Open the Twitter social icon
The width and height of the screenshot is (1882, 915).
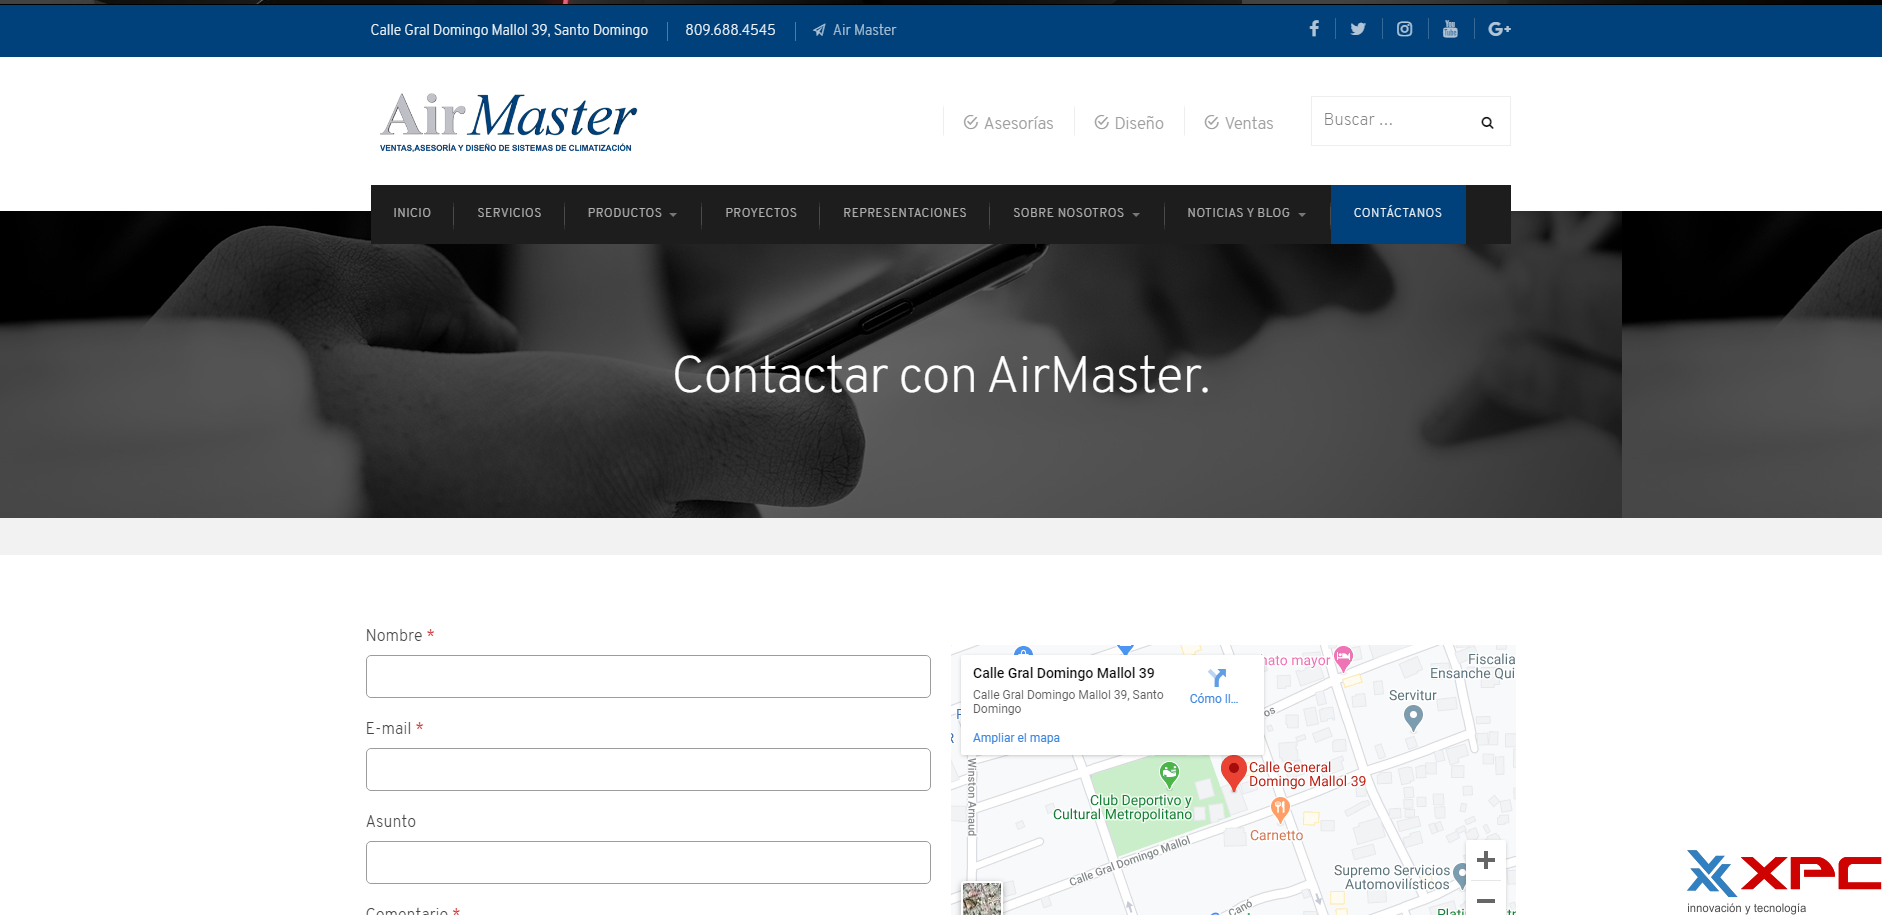pyautogui.click(x=1358, y=29)
